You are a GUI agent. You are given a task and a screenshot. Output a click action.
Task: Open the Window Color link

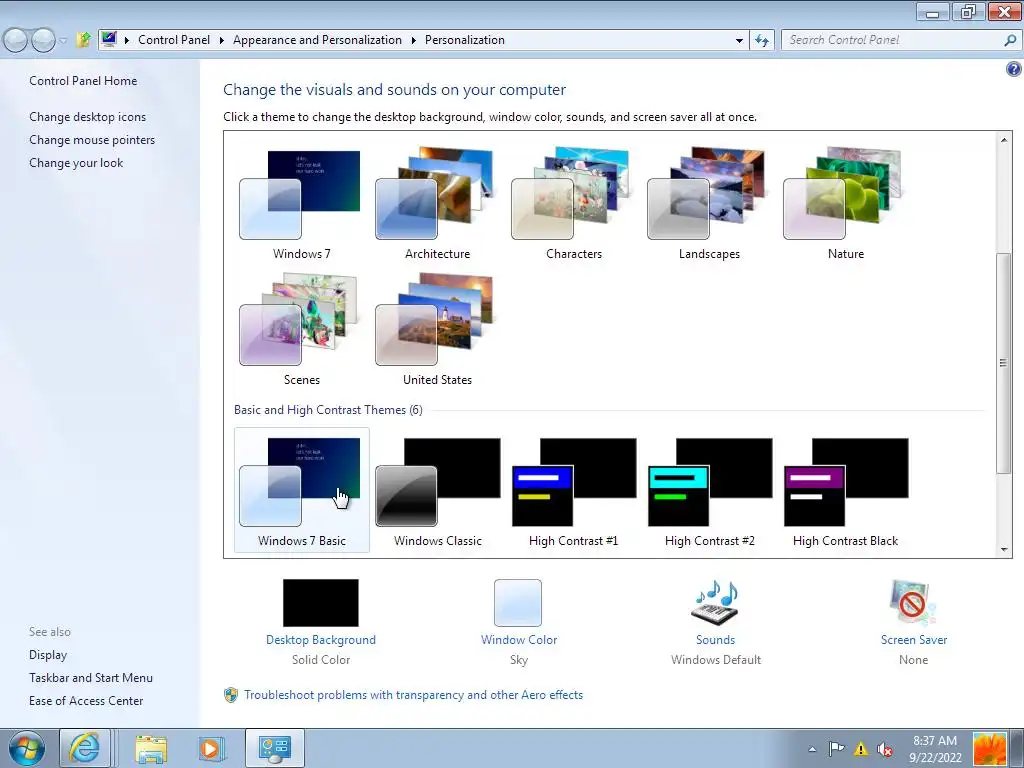point(519,640)
